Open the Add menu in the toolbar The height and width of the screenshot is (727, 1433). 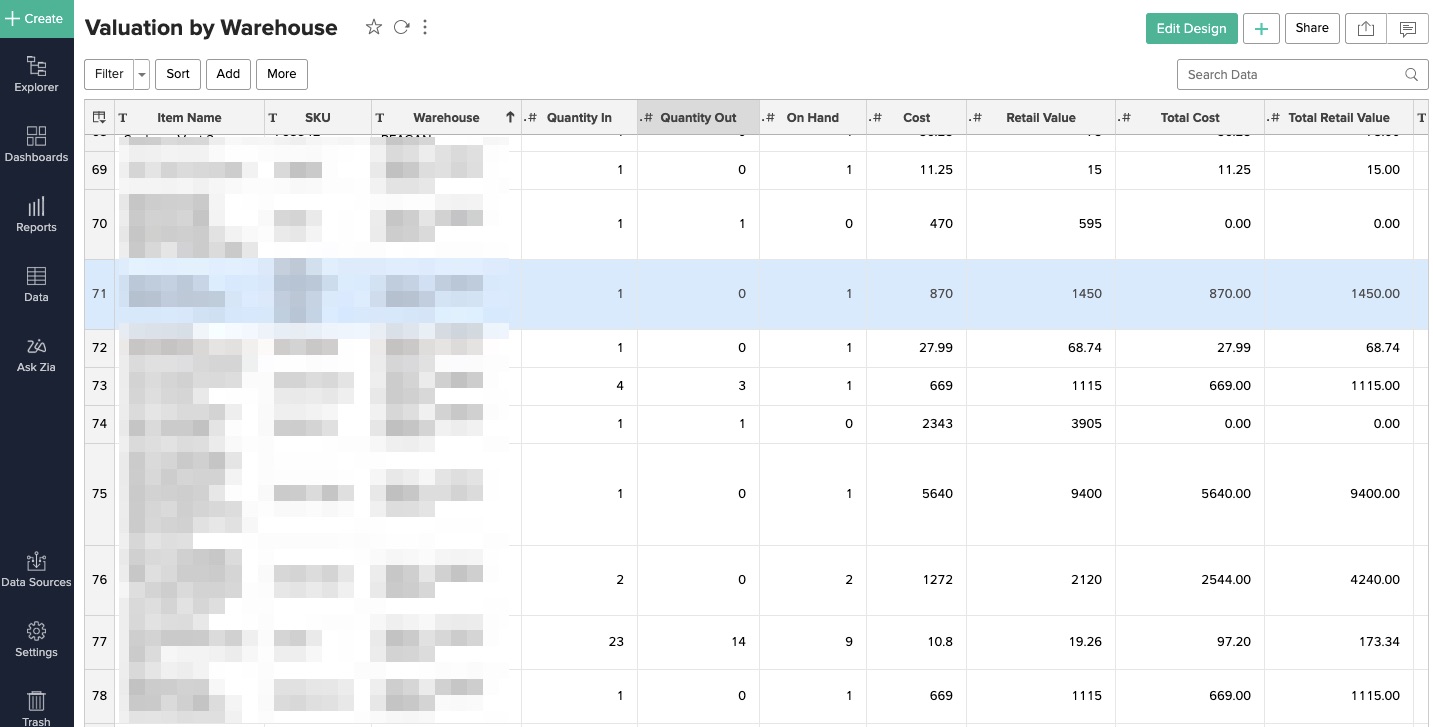point(228,74)
